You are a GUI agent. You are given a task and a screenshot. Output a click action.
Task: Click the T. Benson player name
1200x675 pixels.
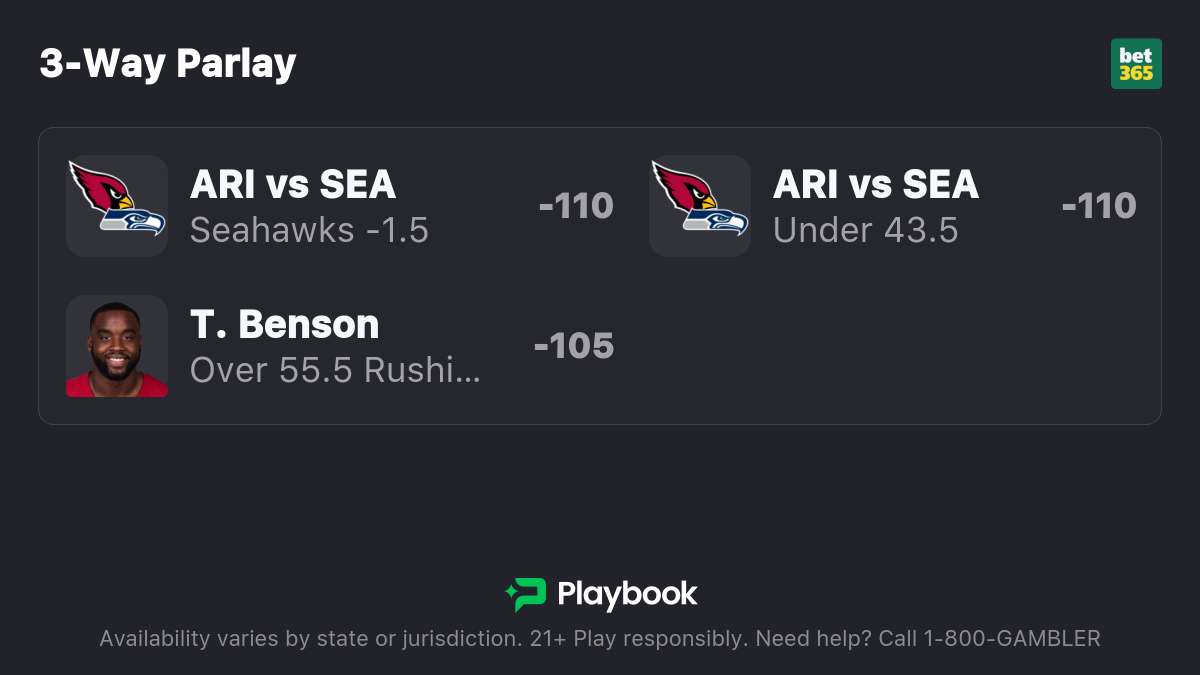[285, 325]
